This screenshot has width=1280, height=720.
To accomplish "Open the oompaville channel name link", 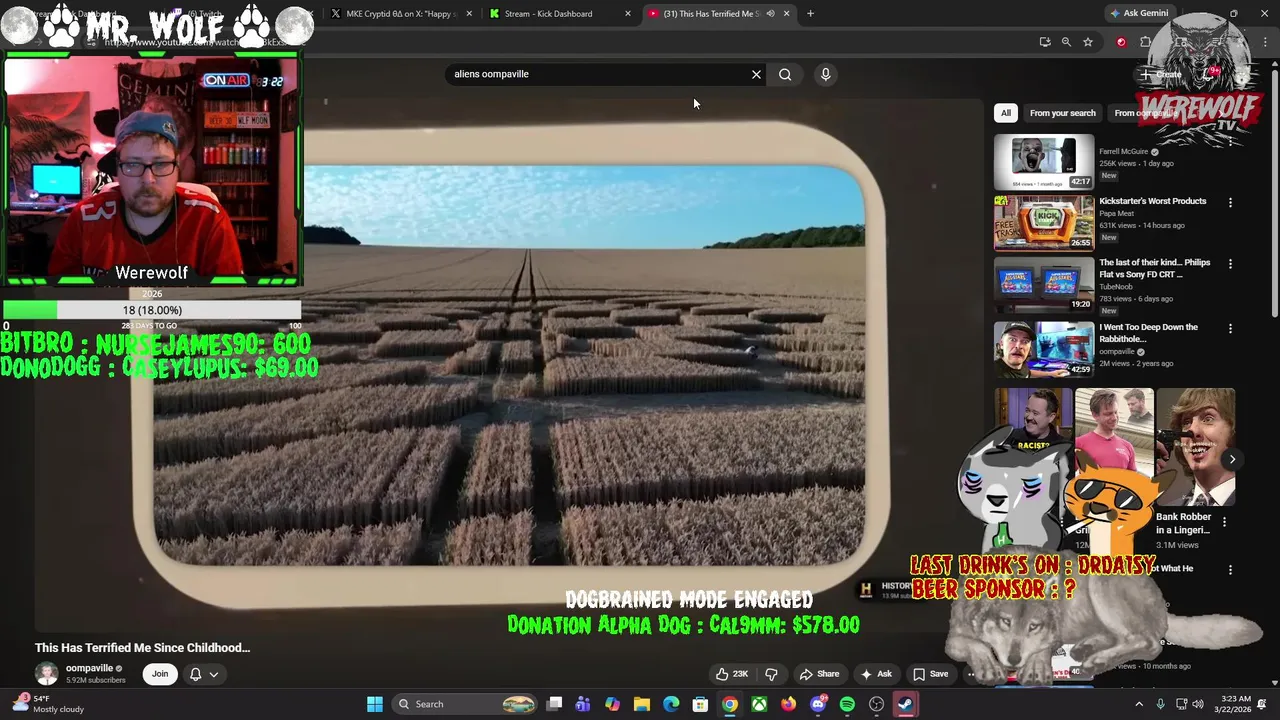I will coord(89,668).
